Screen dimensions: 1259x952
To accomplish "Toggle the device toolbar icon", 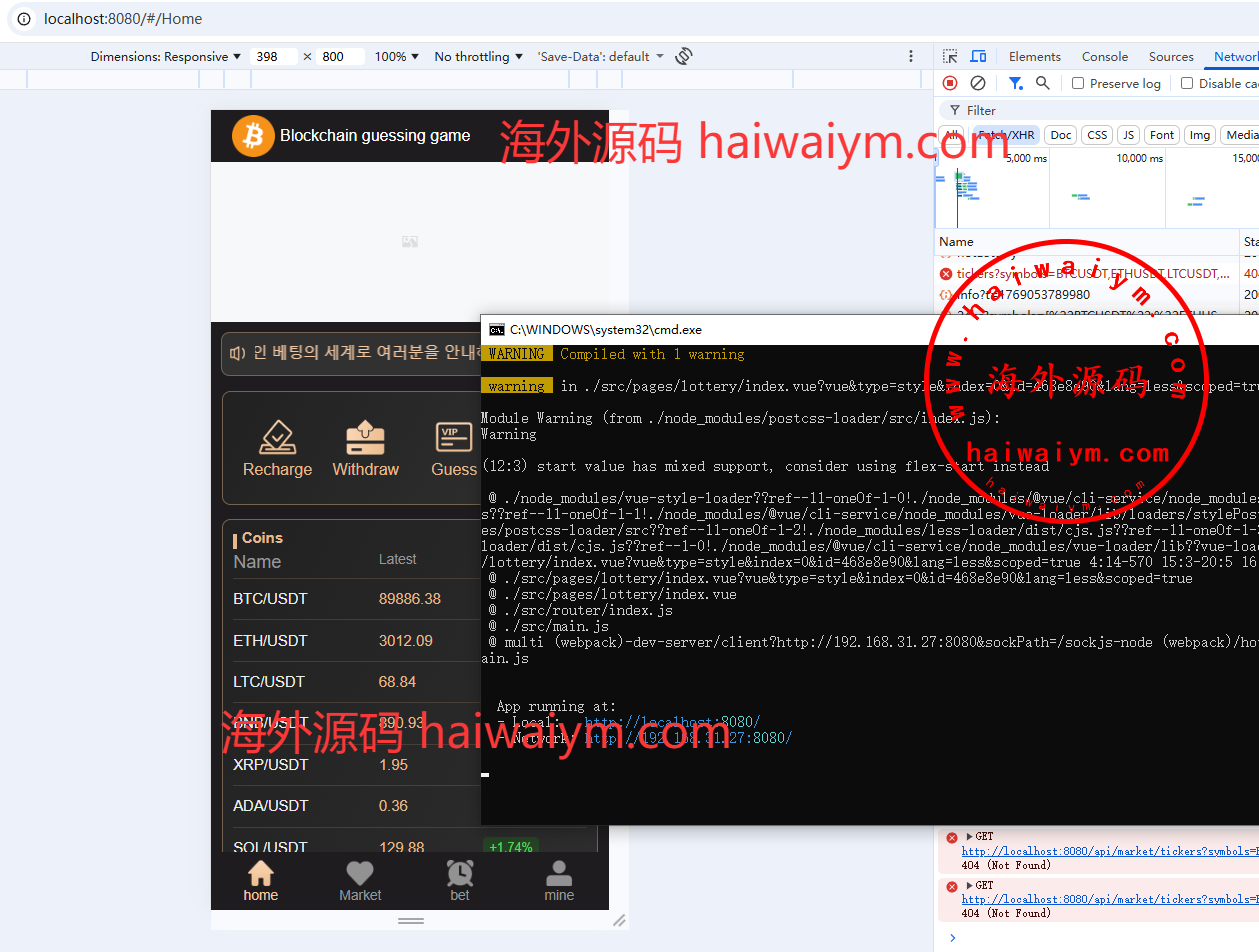I will (x=978, y=56).
